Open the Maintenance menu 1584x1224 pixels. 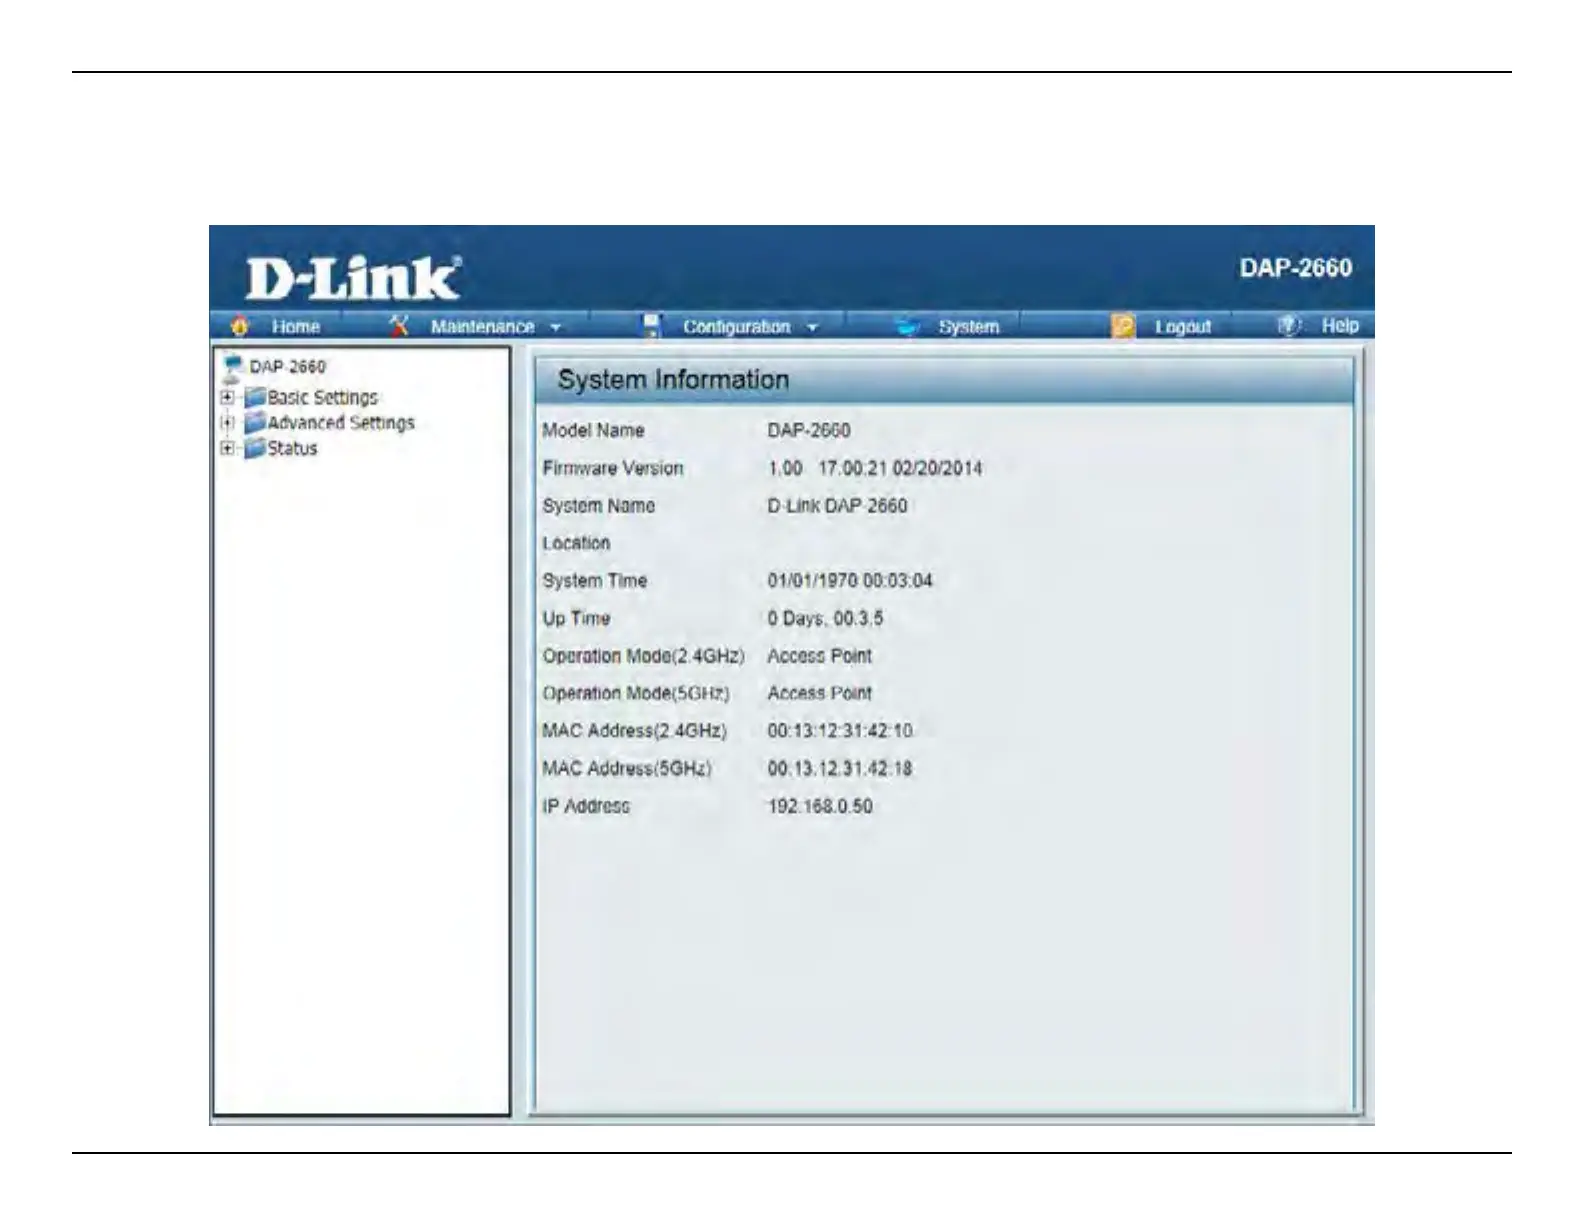pos(482,327)
